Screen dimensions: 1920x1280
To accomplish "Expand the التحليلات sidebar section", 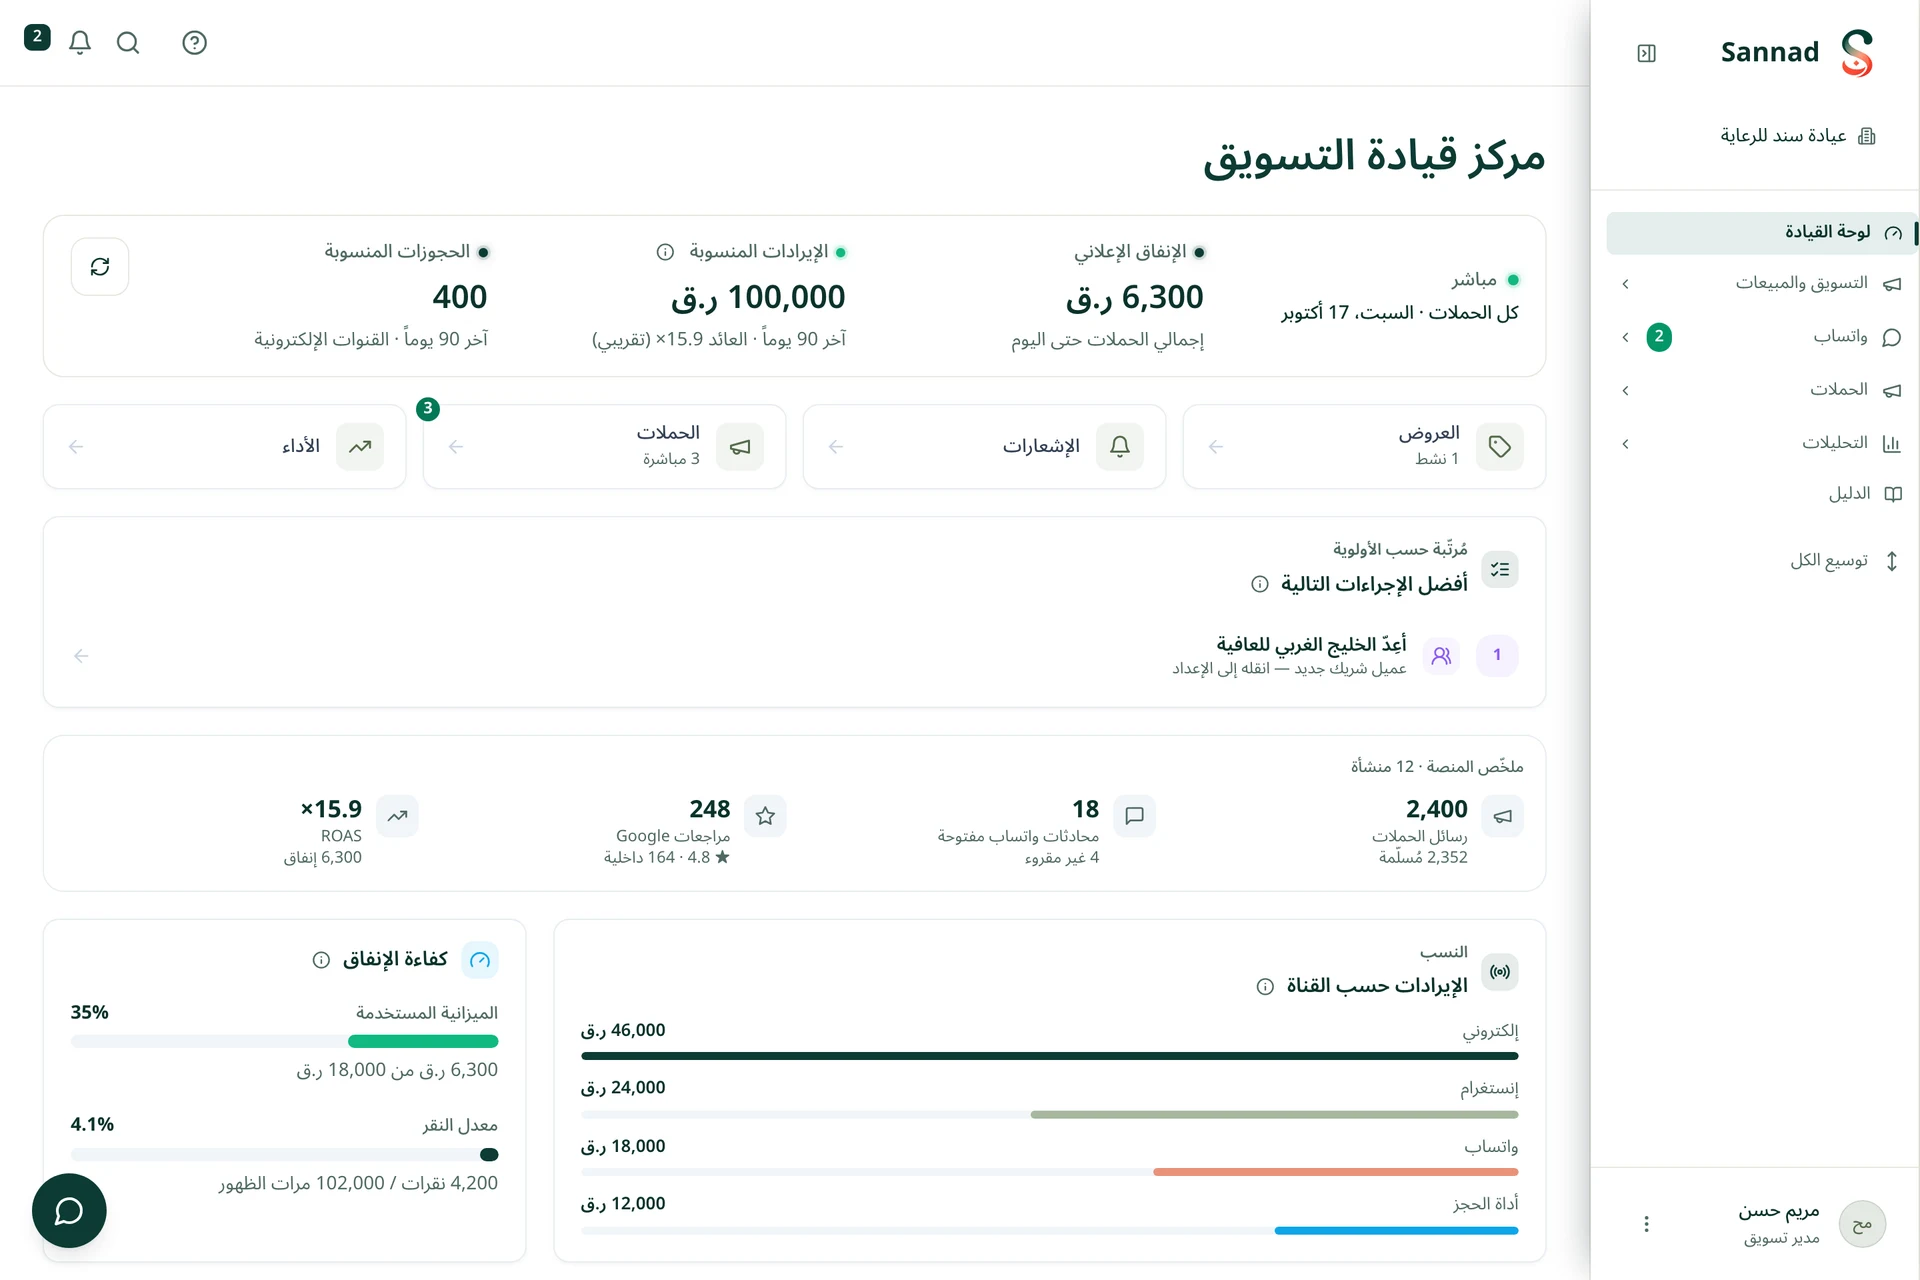I will [x=1762, y=443].
